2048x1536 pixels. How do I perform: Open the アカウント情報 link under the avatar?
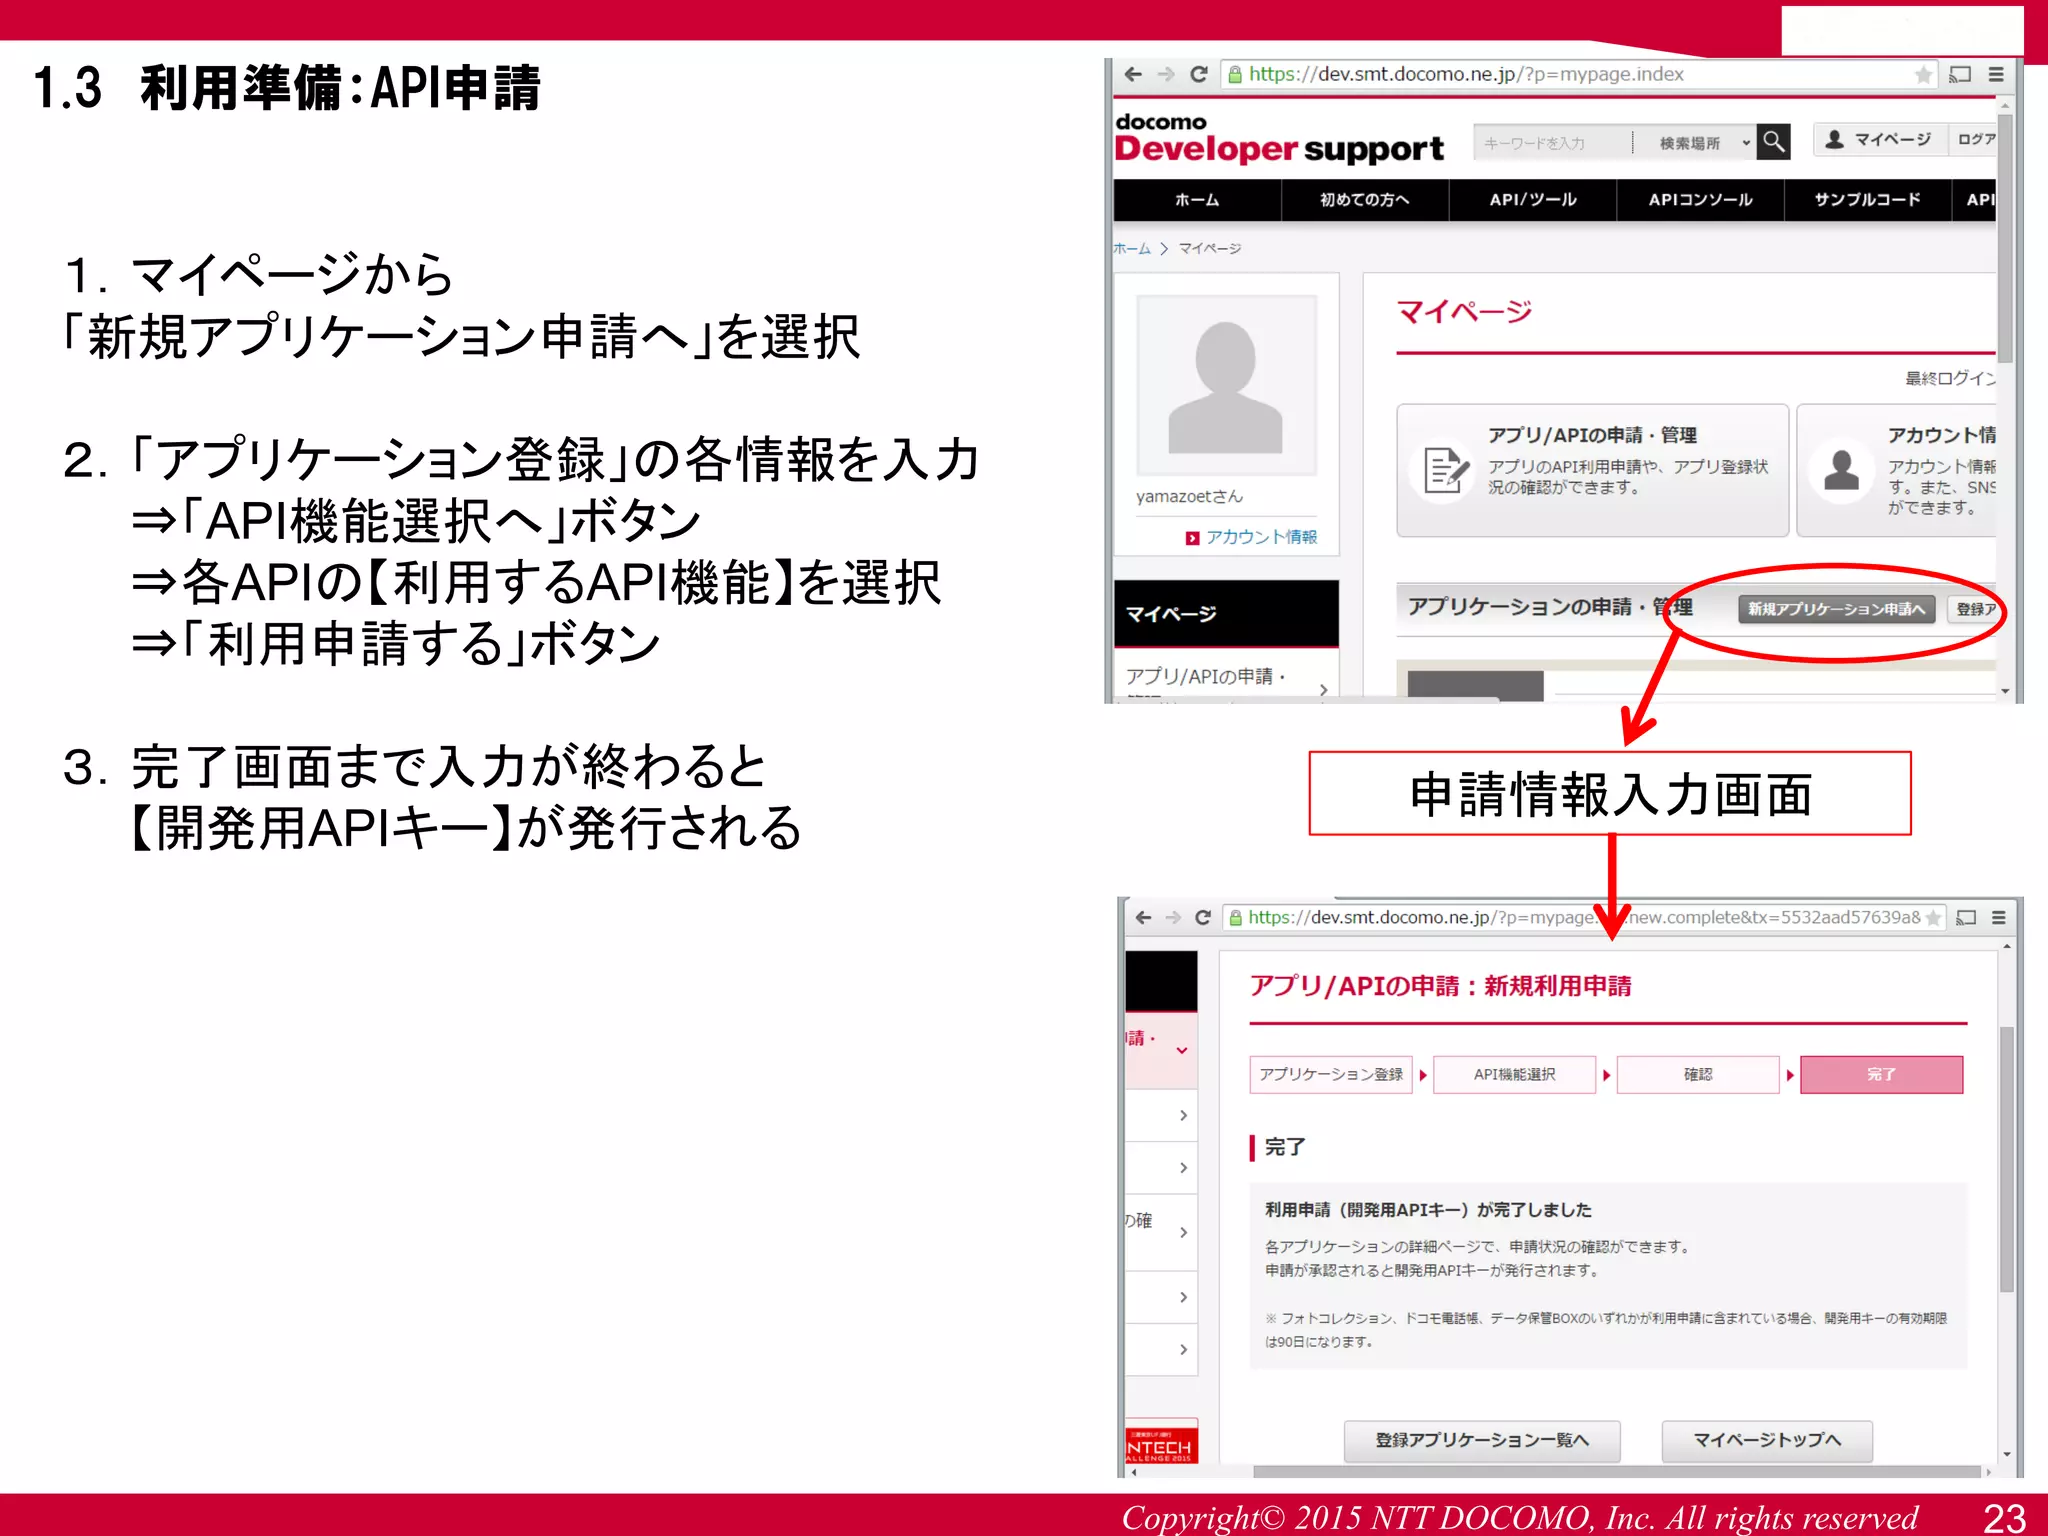point(1261,538)
